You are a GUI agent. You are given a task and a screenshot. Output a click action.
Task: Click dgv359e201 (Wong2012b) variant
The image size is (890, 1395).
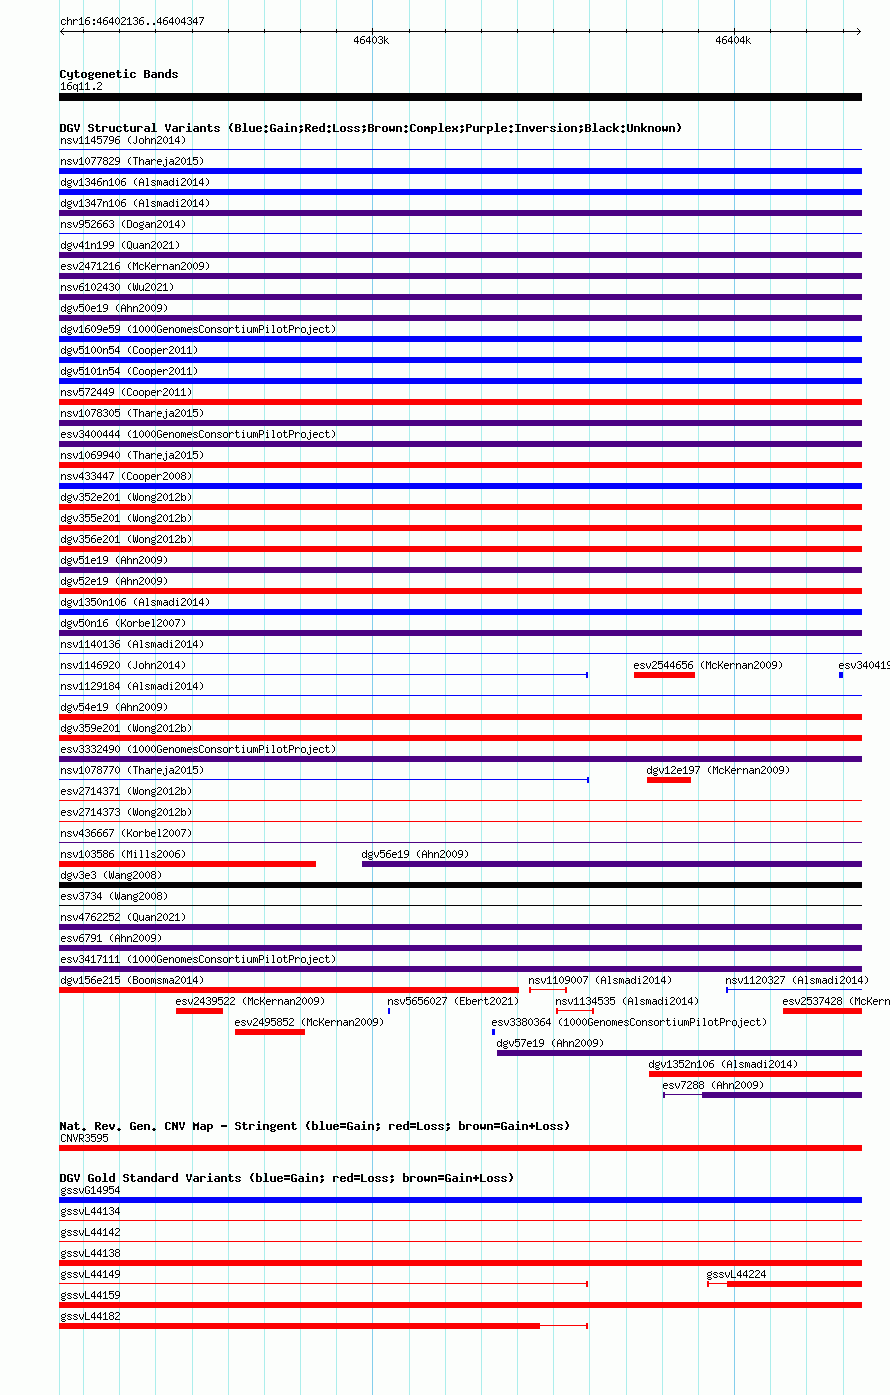[x=125, y=728]
